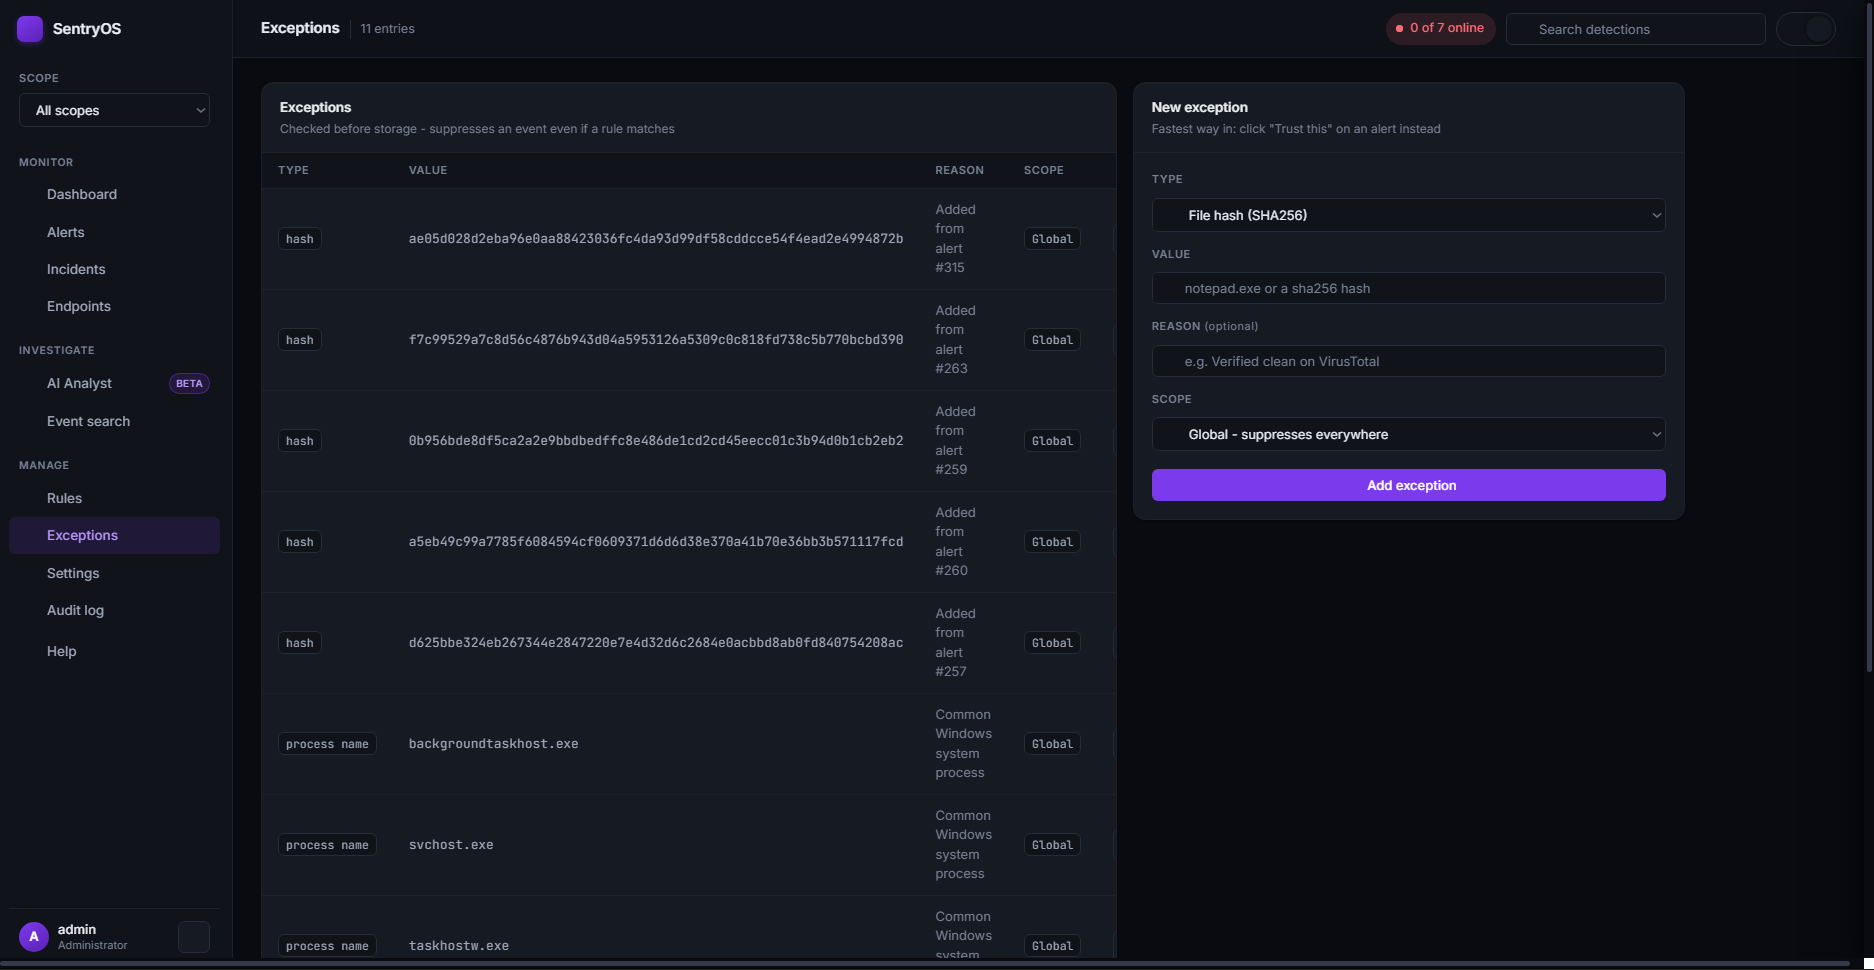The width and height of the screenshot is (1874, 970).
Task: Click the svchost.exe value
Action: point(451,845)
